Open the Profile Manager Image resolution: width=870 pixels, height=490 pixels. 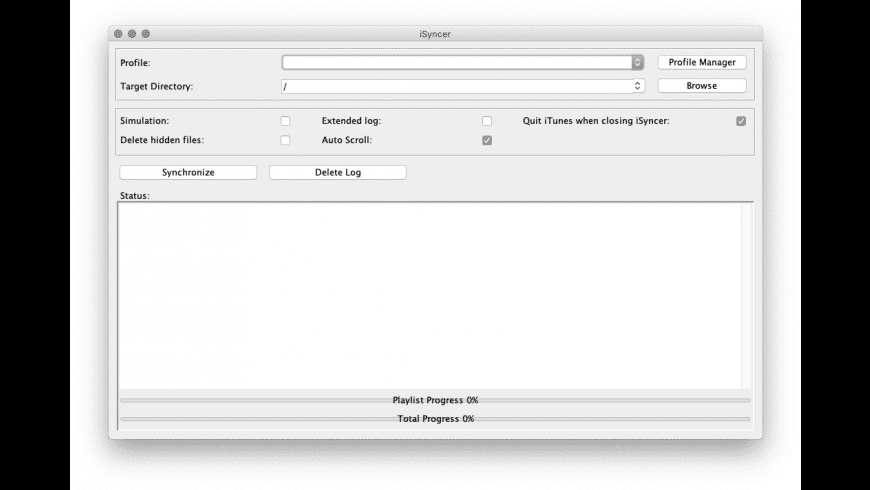click(x=702, y=62)
